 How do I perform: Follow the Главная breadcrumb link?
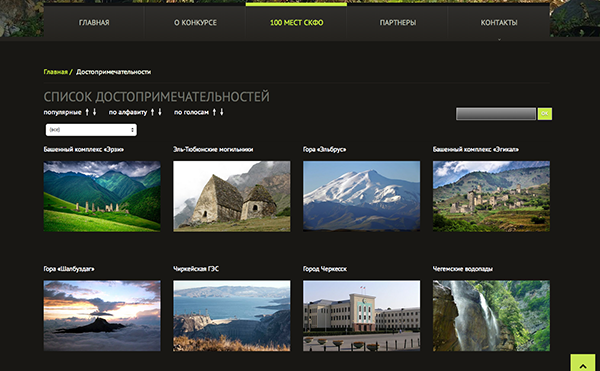pyautogui.click(x=55, y=72)
